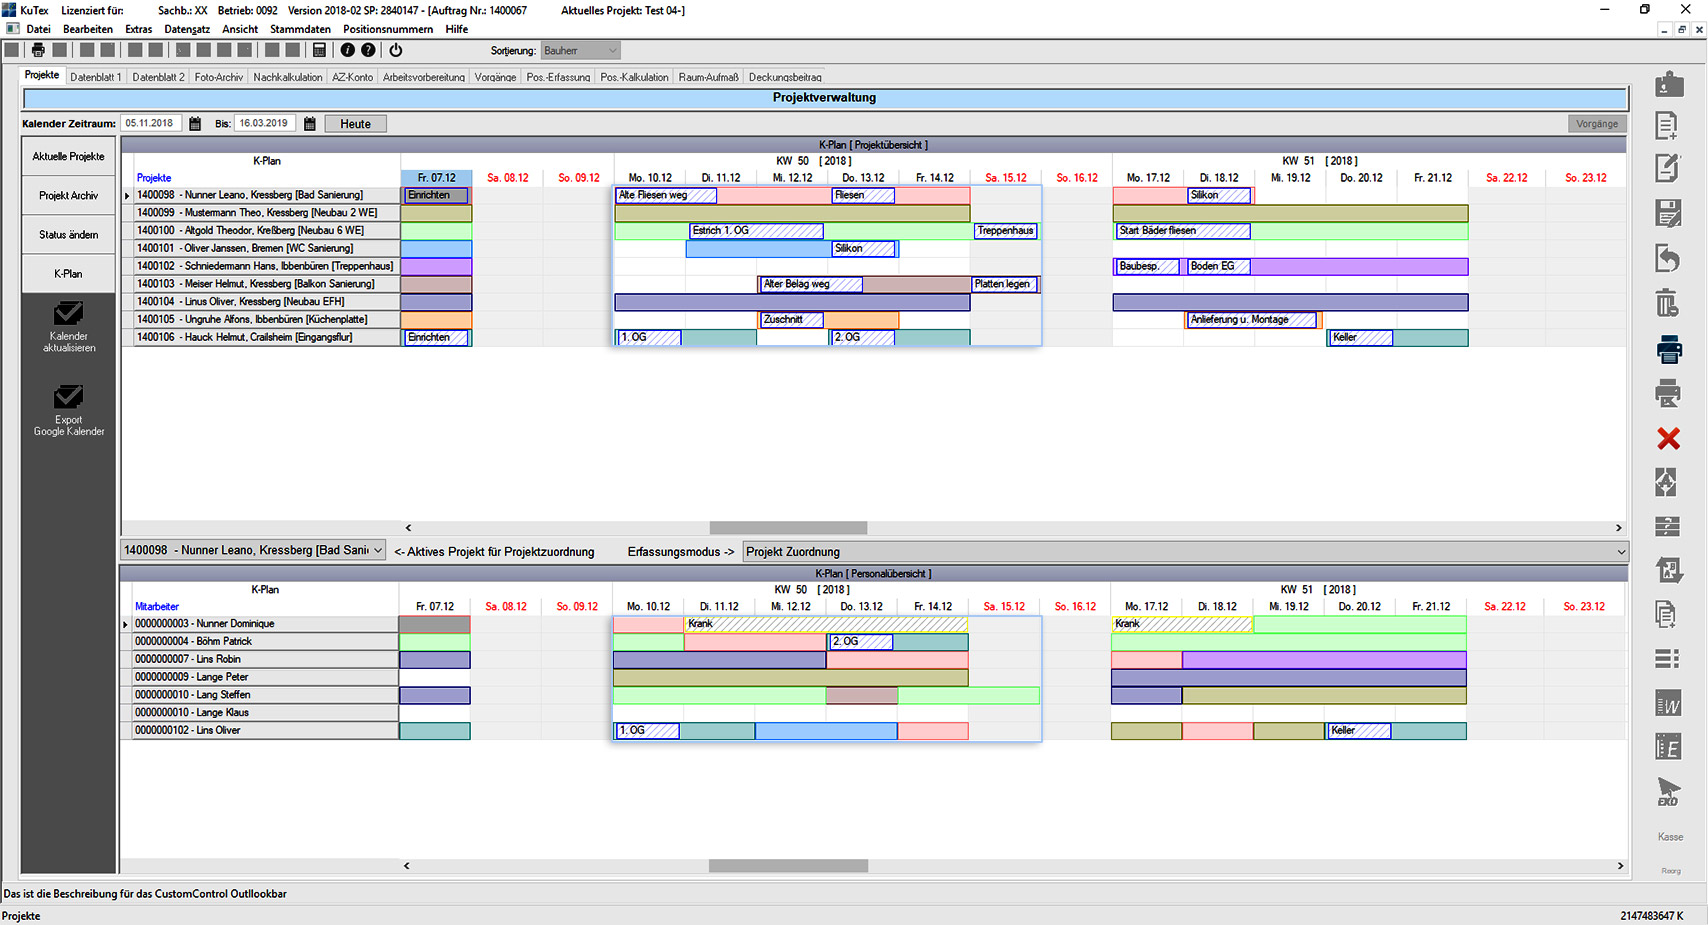Click the power-off icon in the toolbar

[x=395, y=50]
